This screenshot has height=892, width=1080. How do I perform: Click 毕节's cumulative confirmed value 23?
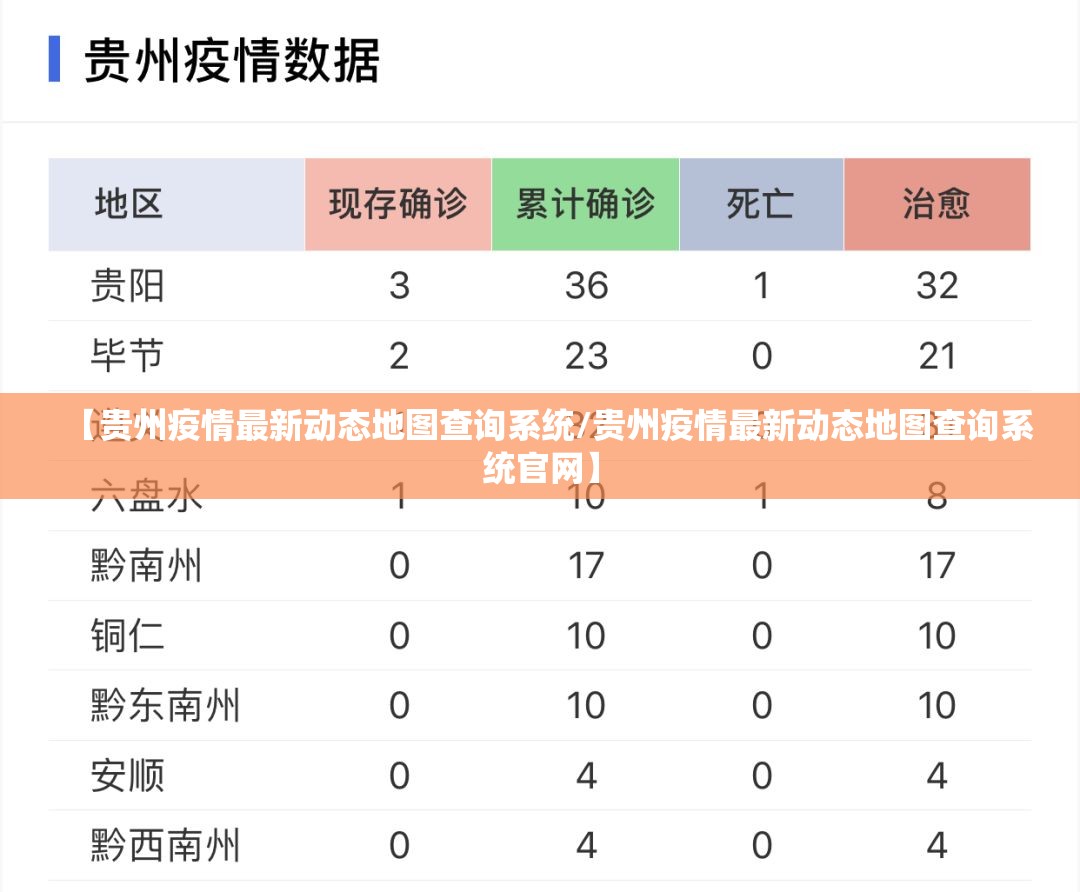pyautogui.click(x=586, y=356)
